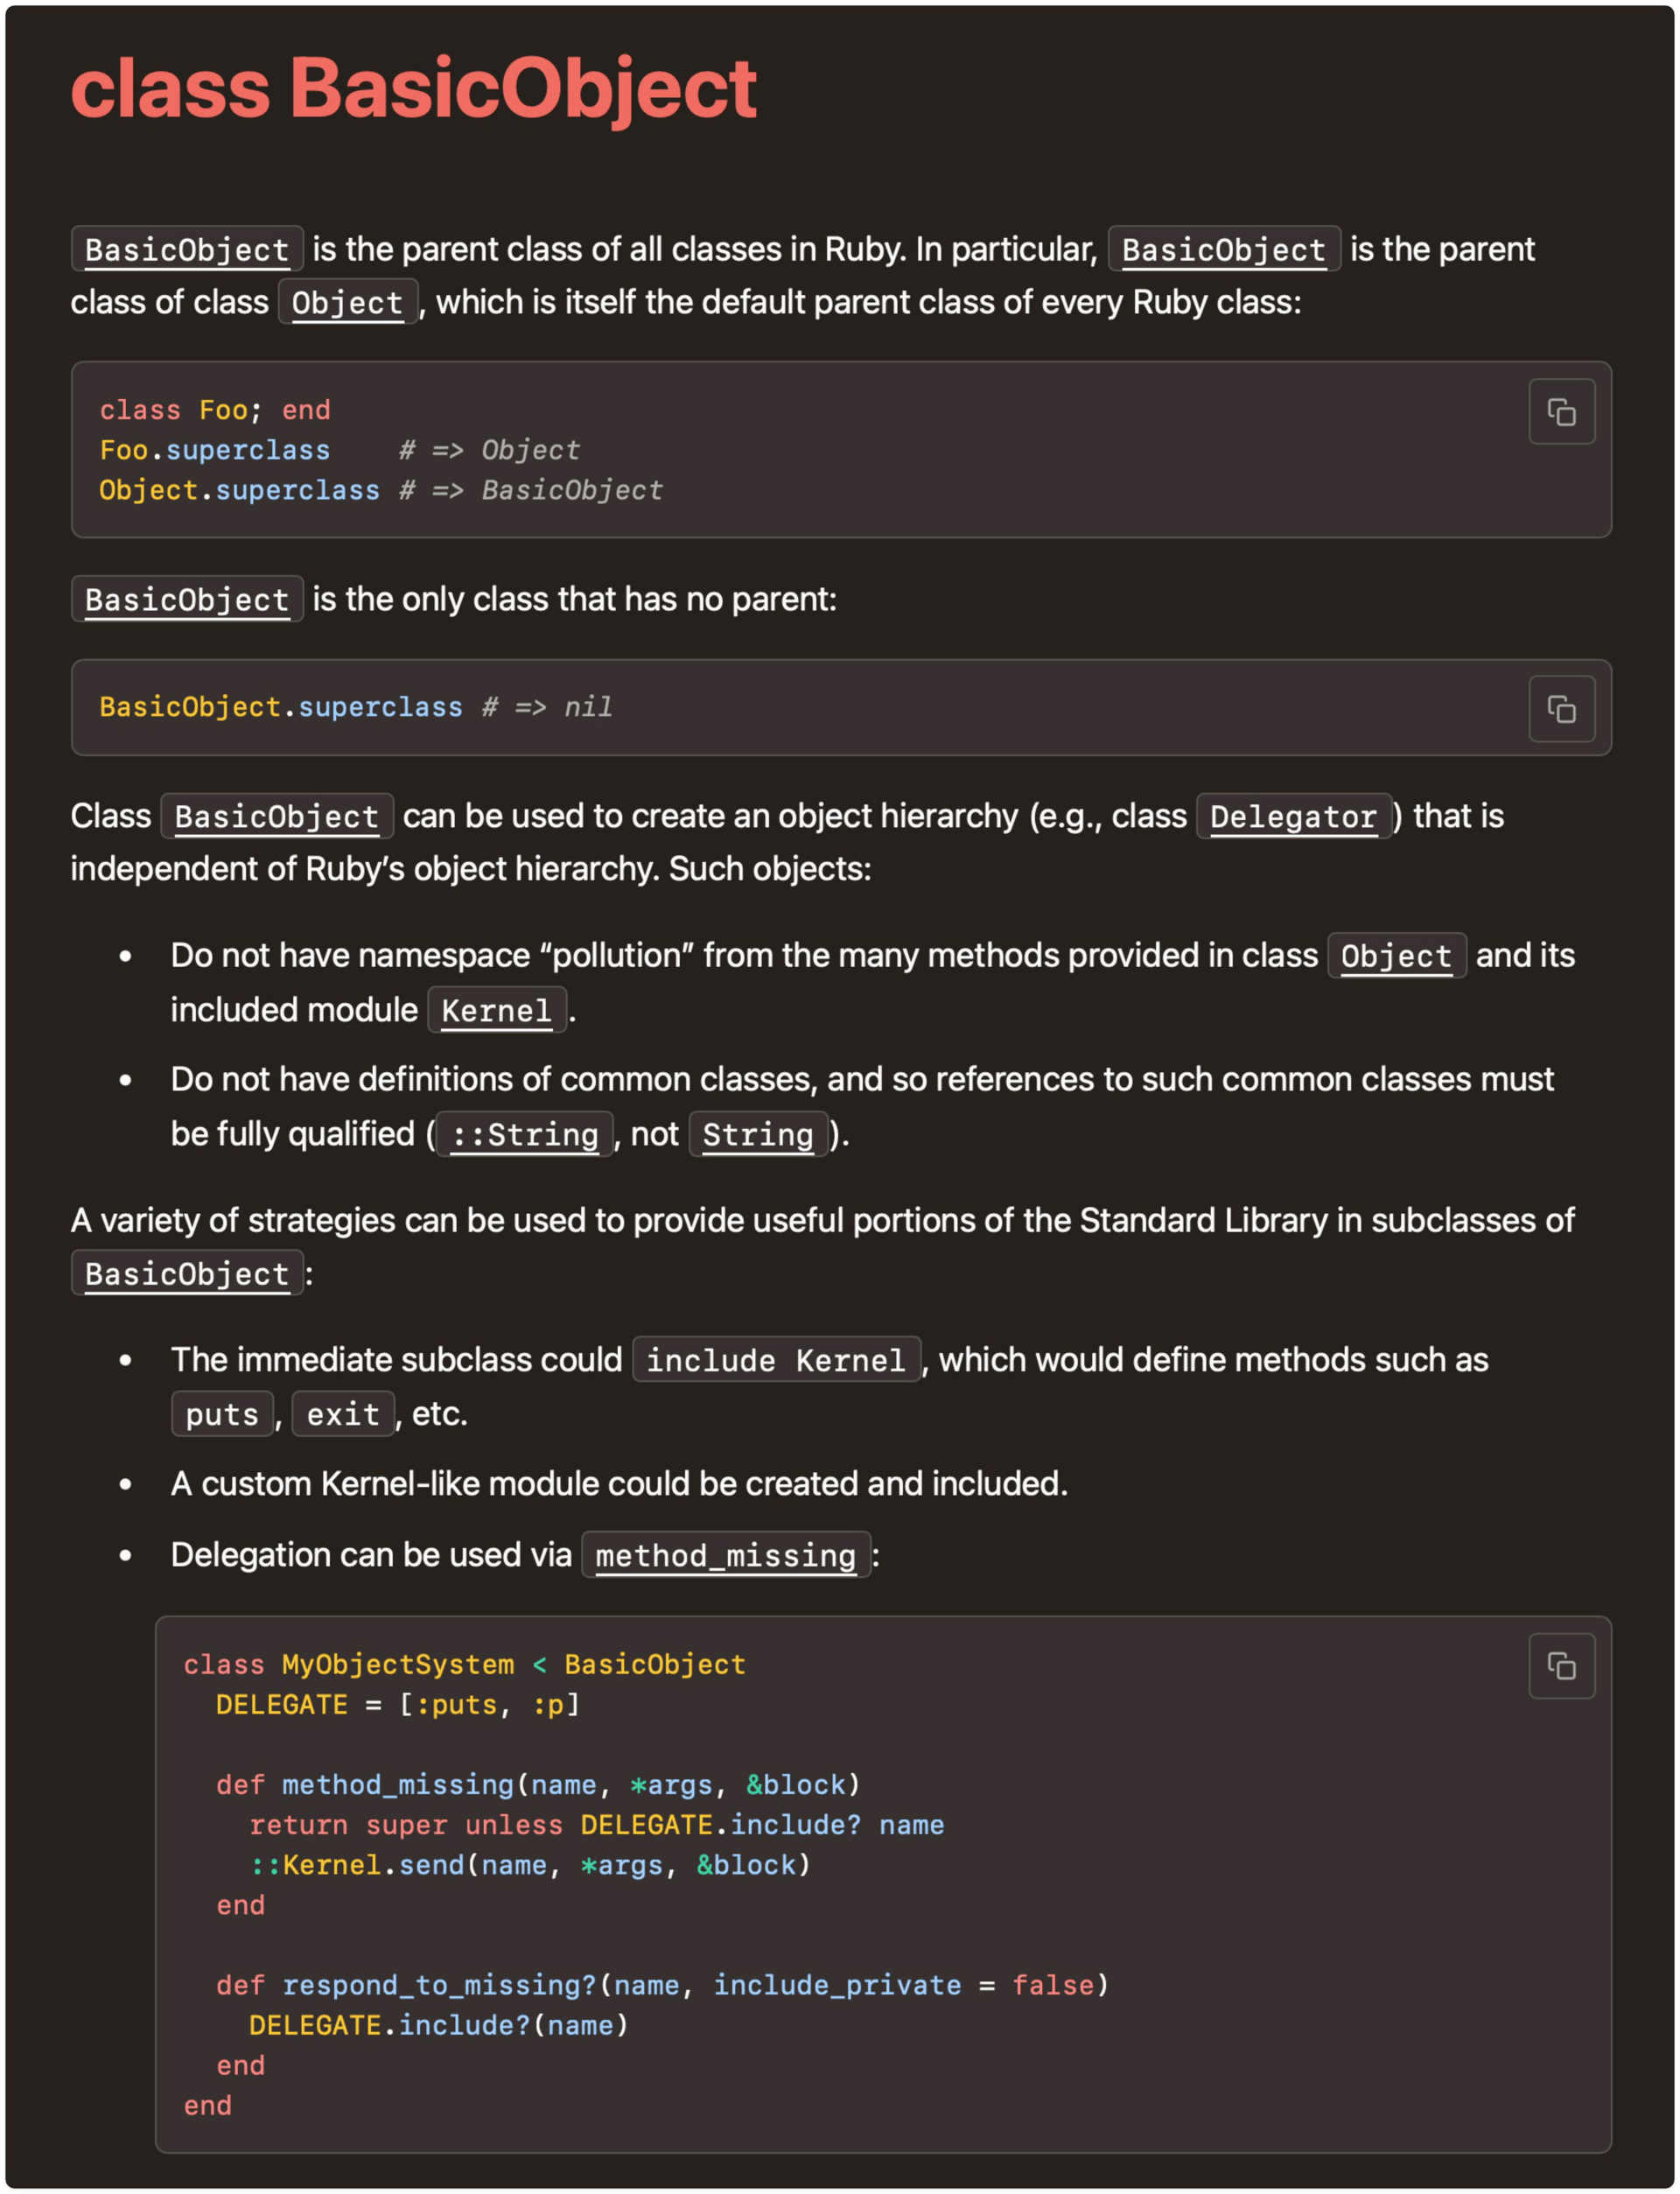Open the method_missing link
This screenshot has width=1680, height=2194.
coord(726,1556)
